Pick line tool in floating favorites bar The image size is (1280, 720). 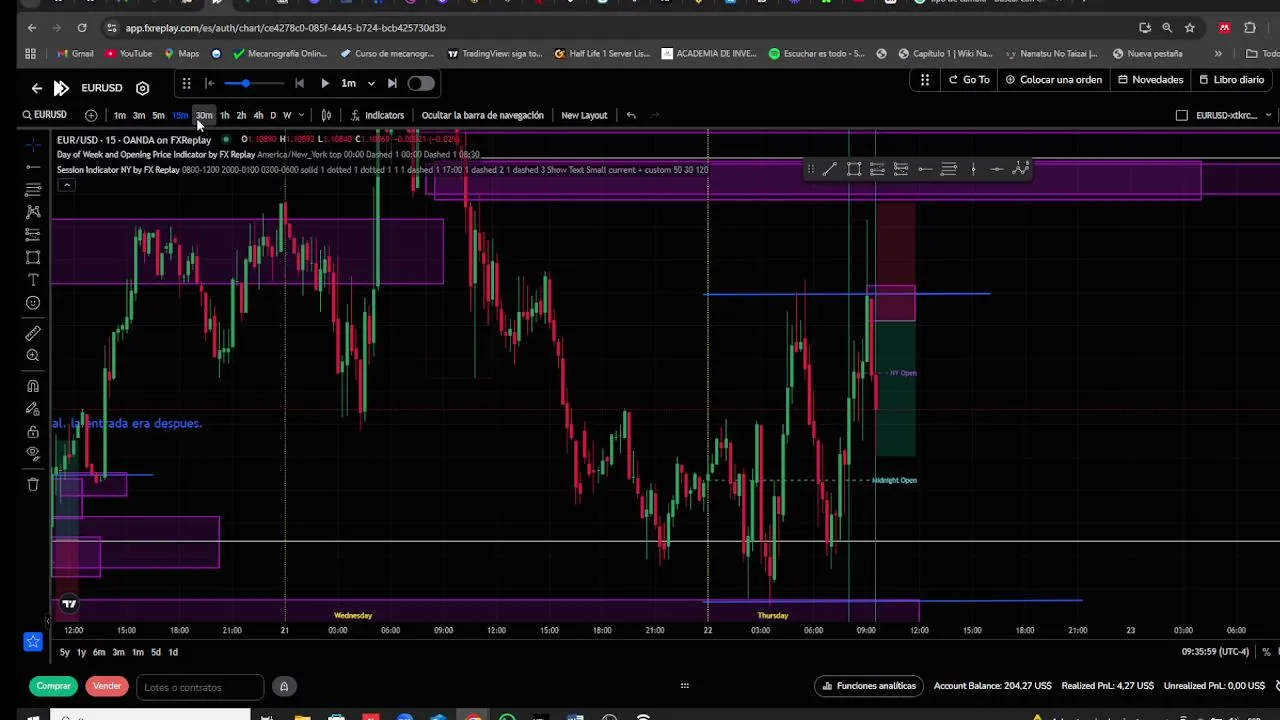tap(830, 169)
